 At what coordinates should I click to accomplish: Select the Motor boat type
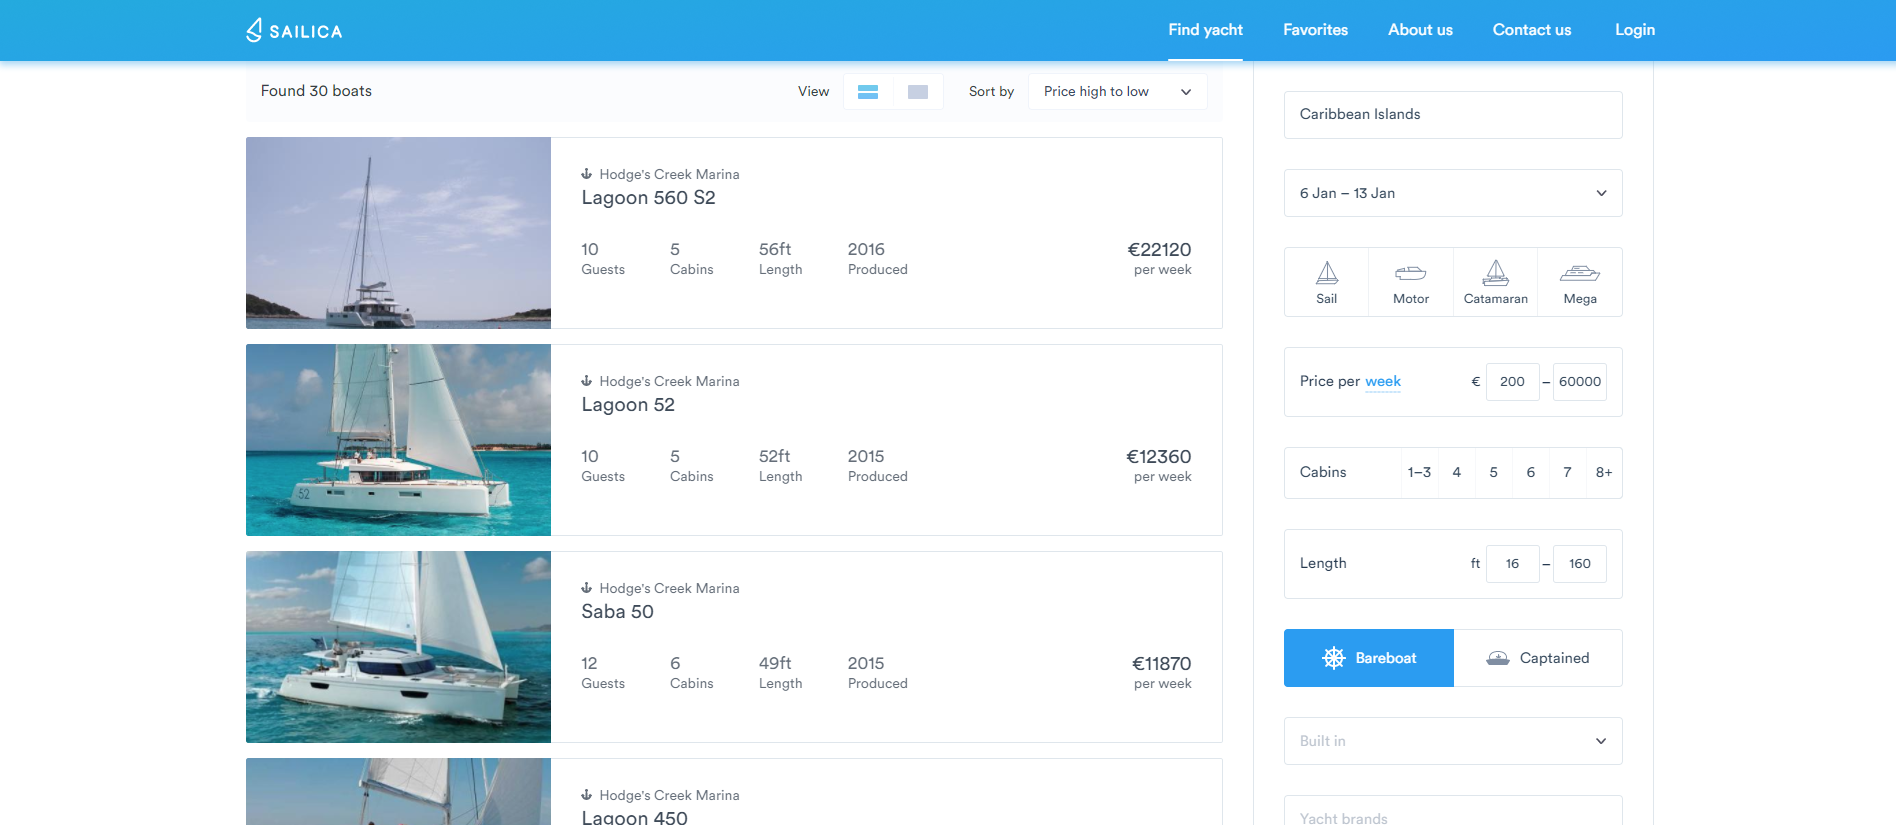(x=1411, y=282)
